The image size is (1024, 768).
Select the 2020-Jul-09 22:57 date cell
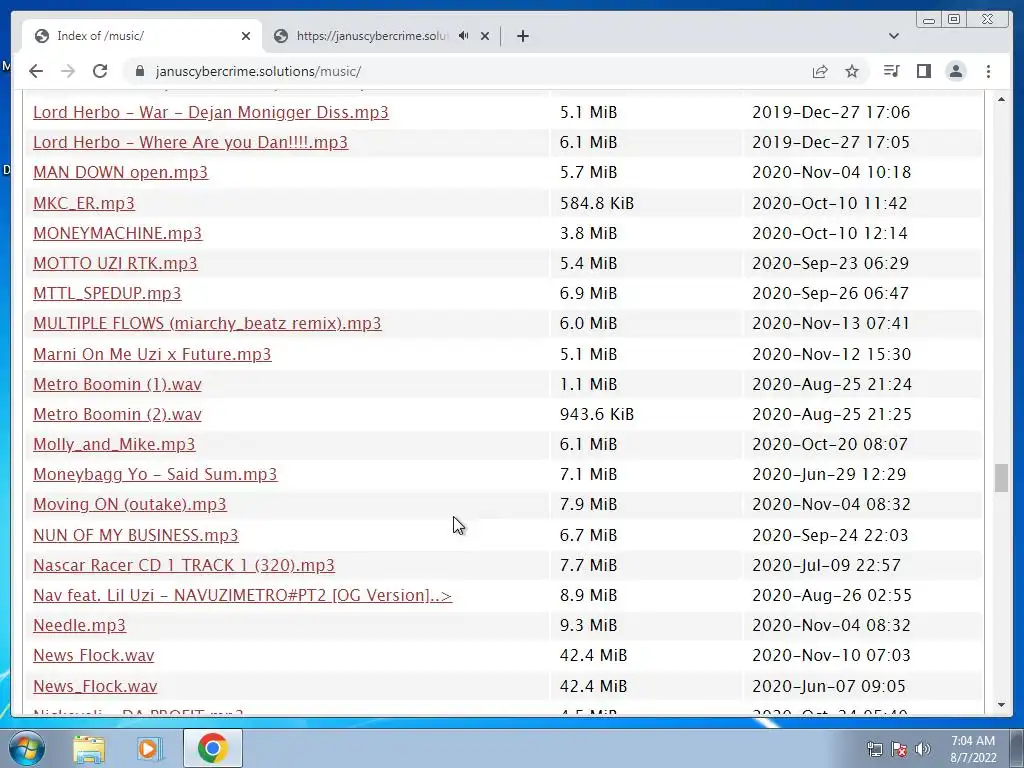[826, 565]
